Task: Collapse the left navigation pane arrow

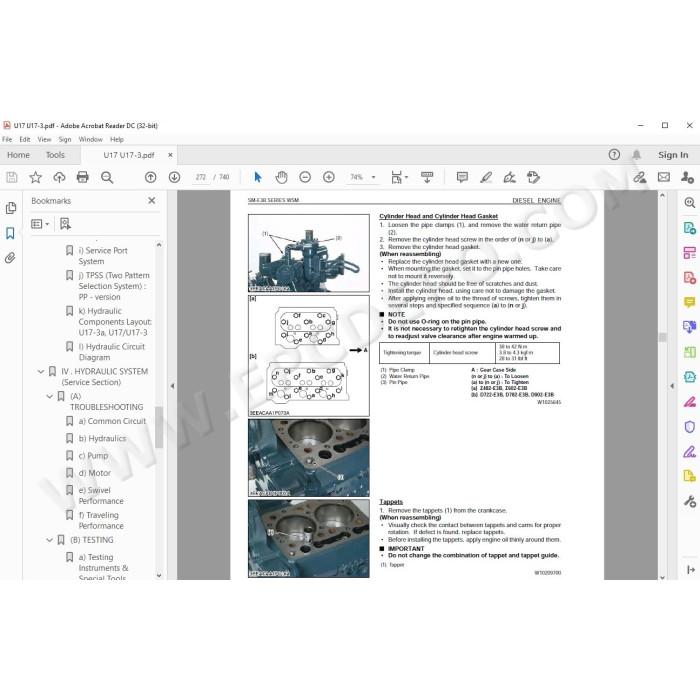Action: click(x=172, y=386)
